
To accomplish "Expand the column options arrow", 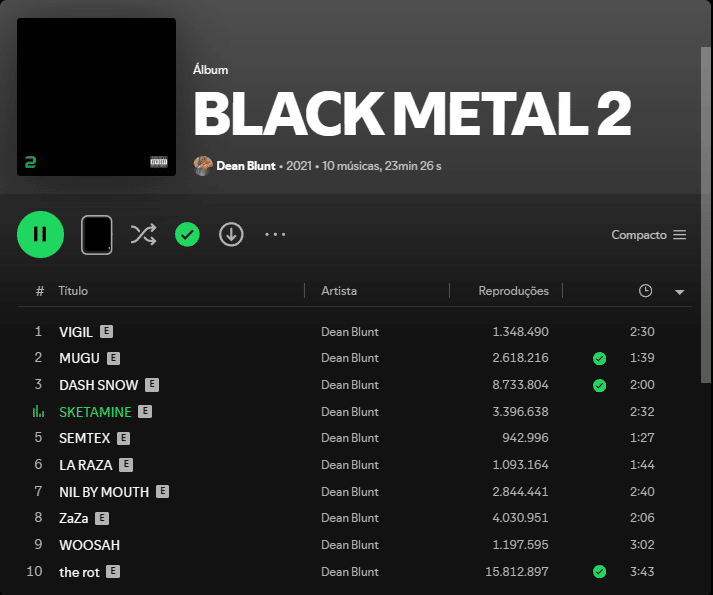I will coord(679,292).
